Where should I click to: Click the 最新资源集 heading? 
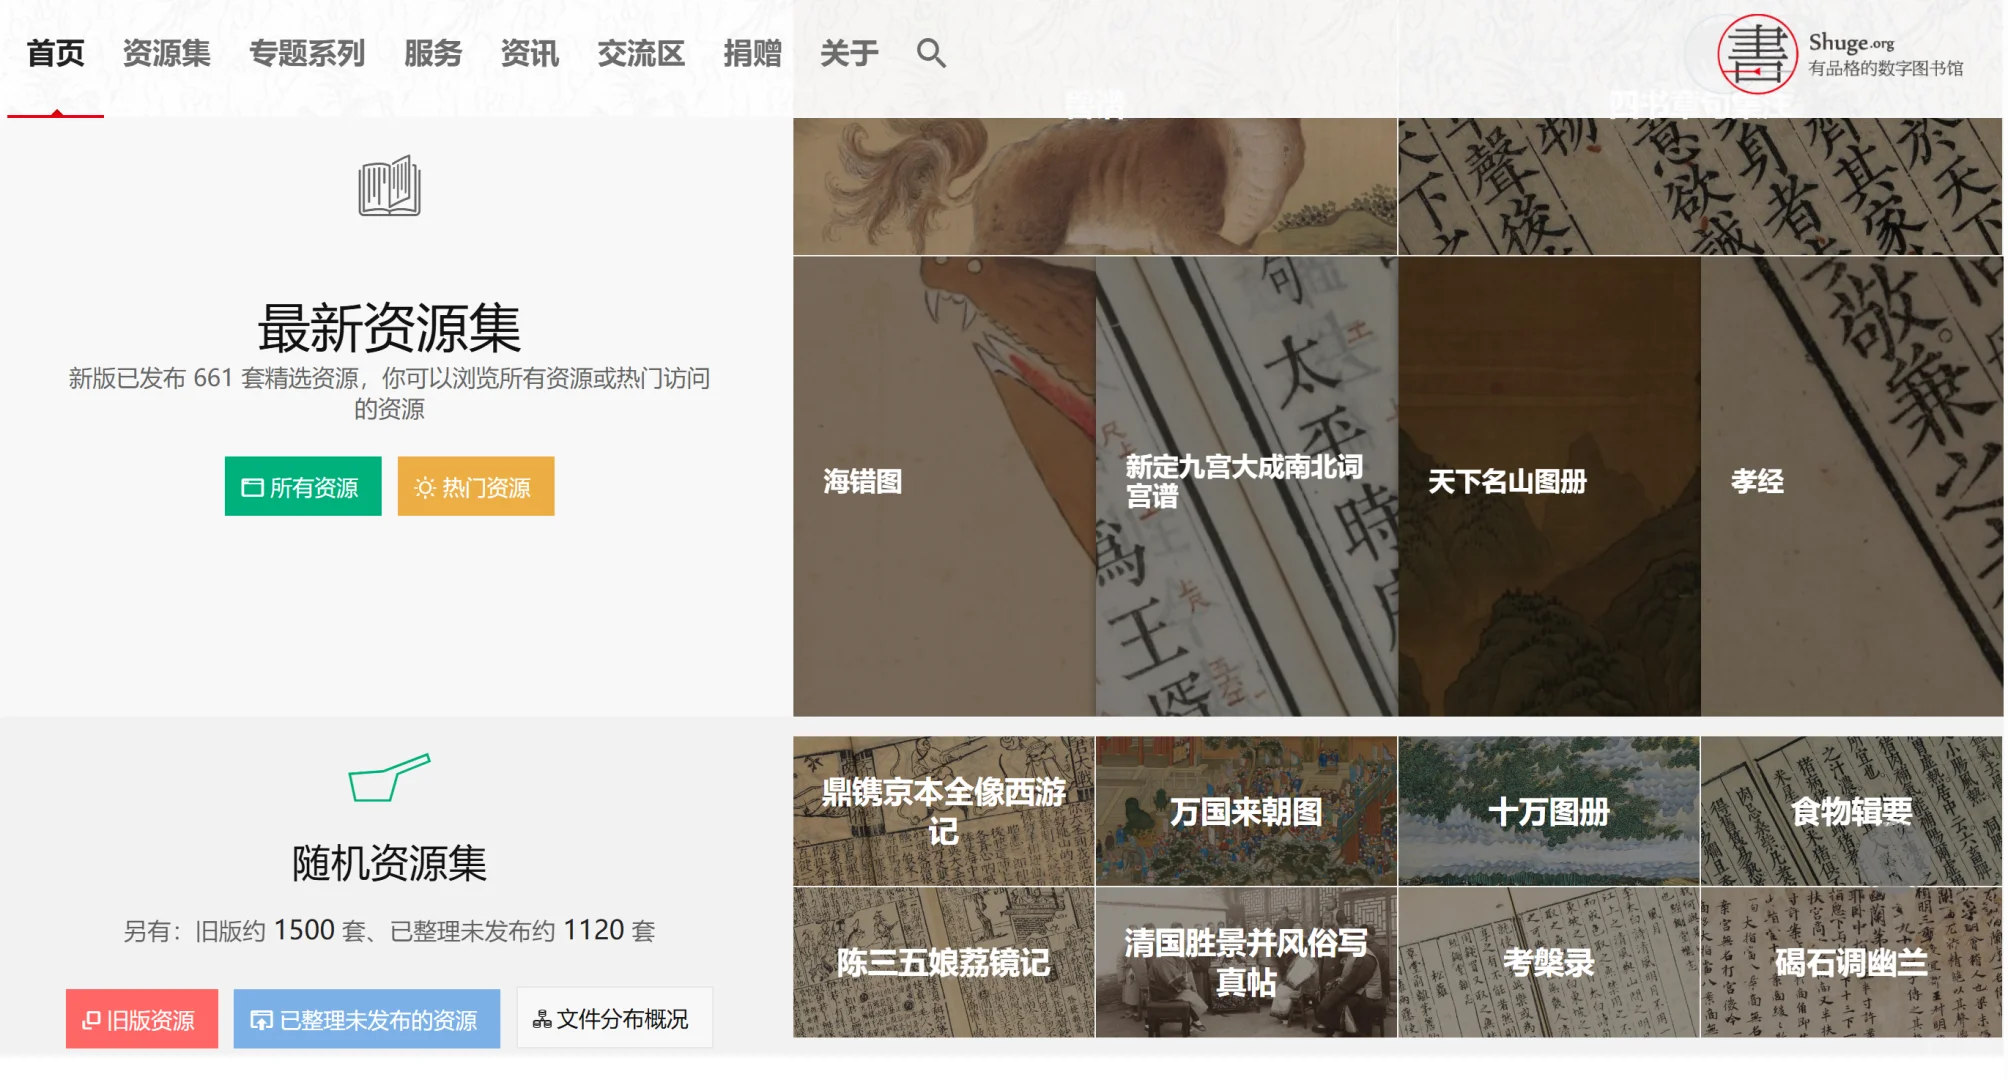pyautogui.click(x=389, y=328)
